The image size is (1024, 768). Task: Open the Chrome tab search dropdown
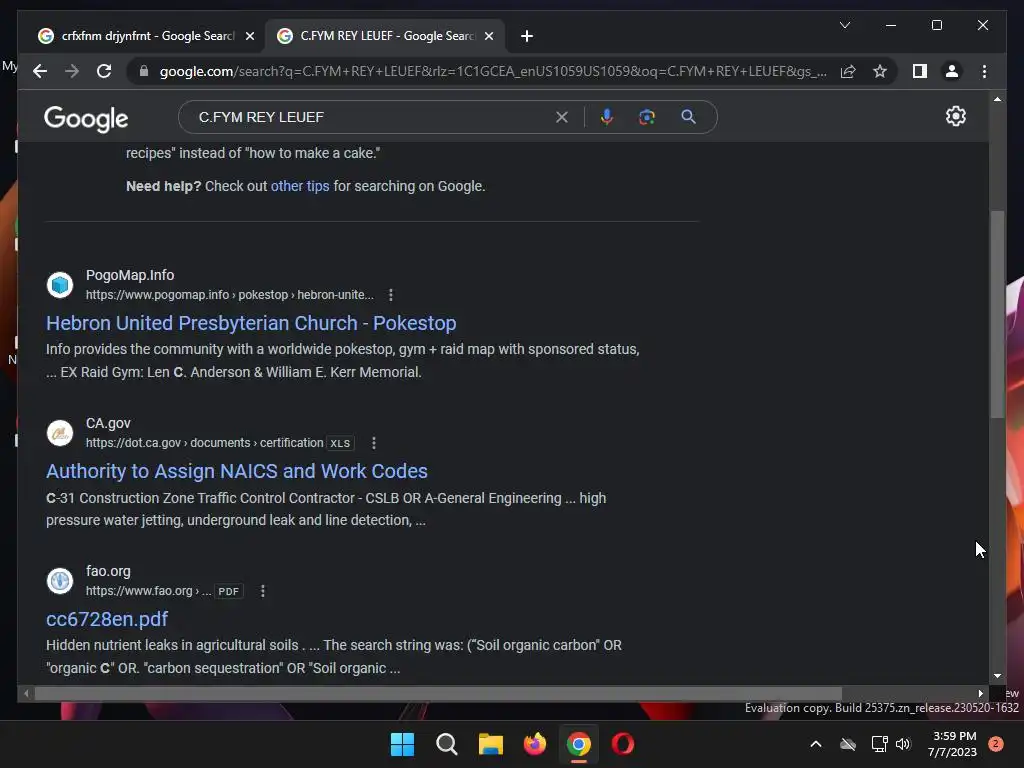(844, 25)
